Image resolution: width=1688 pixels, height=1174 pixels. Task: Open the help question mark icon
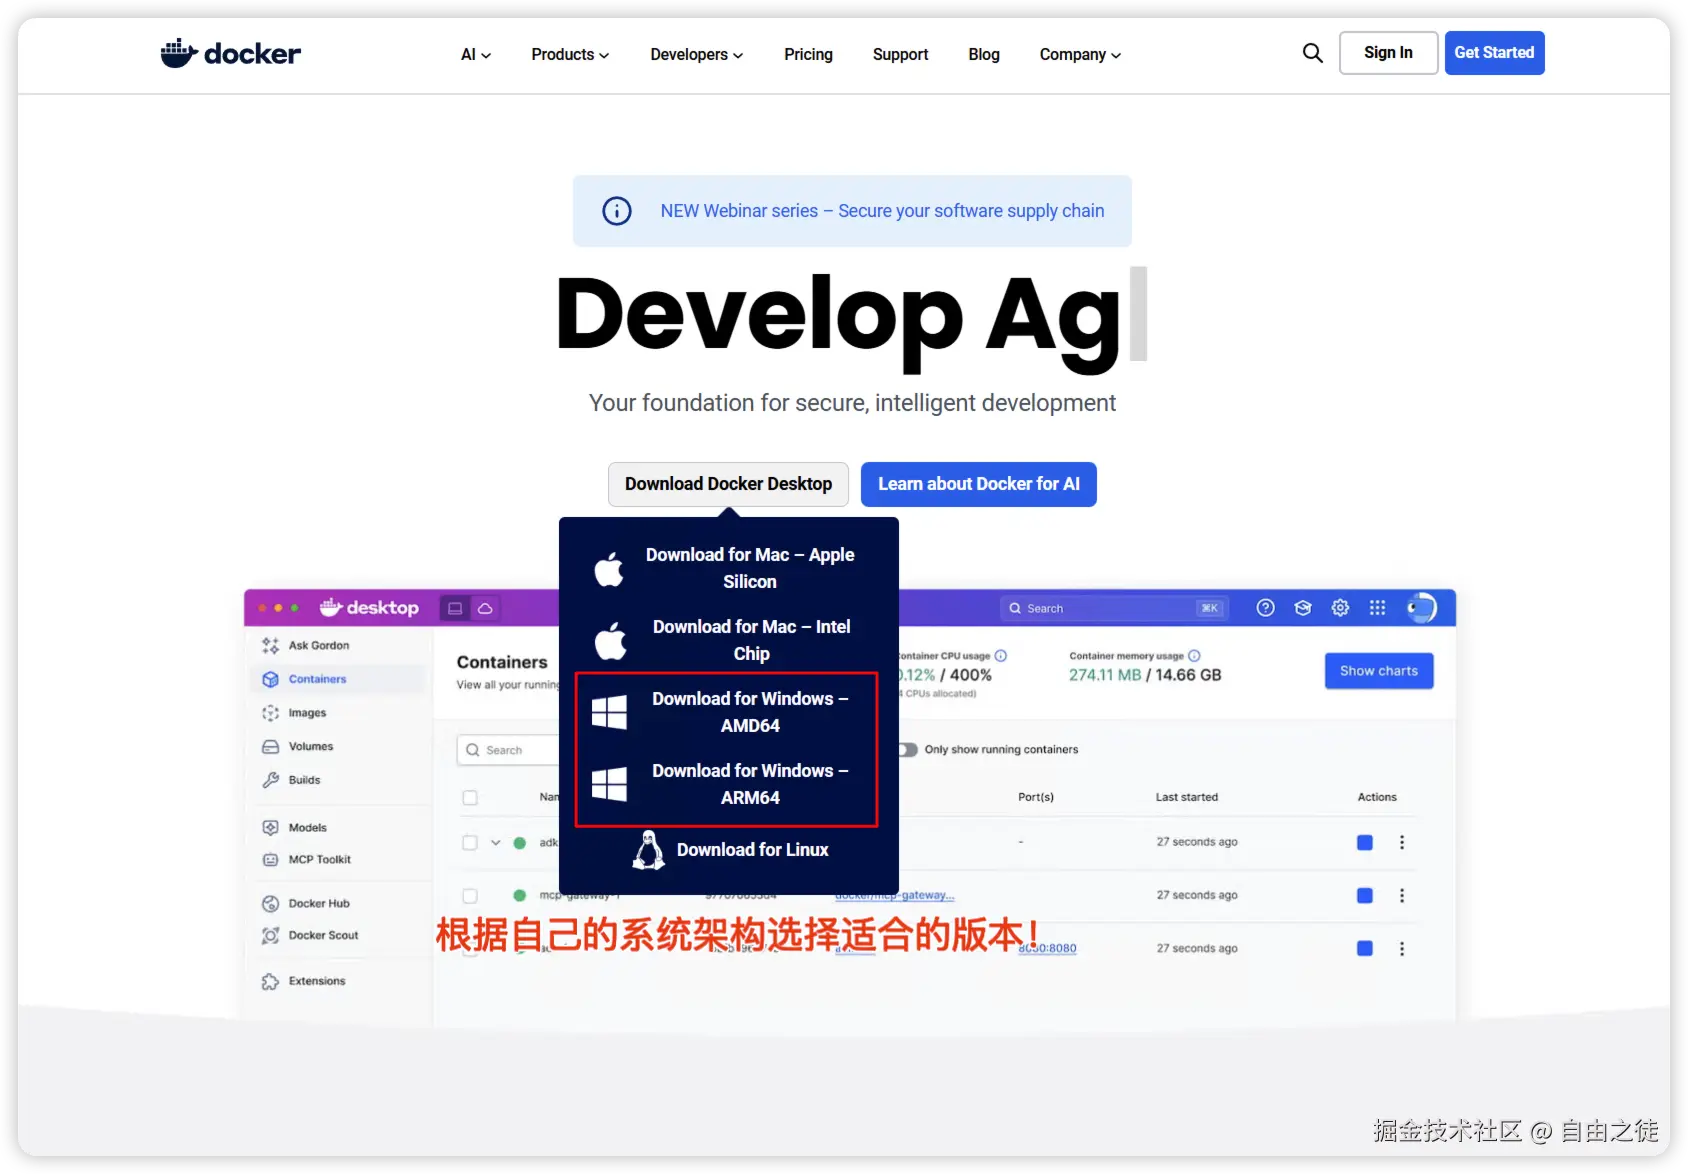(1265, 608)
